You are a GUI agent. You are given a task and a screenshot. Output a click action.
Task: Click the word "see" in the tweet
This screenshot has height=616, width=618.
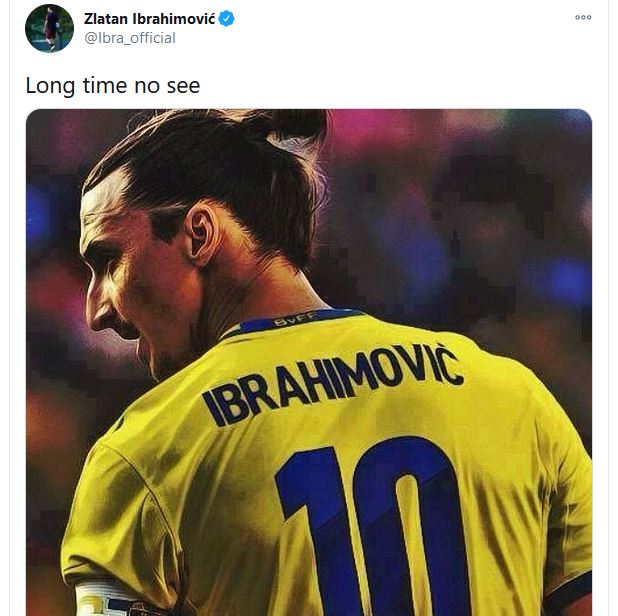point(183,86)
